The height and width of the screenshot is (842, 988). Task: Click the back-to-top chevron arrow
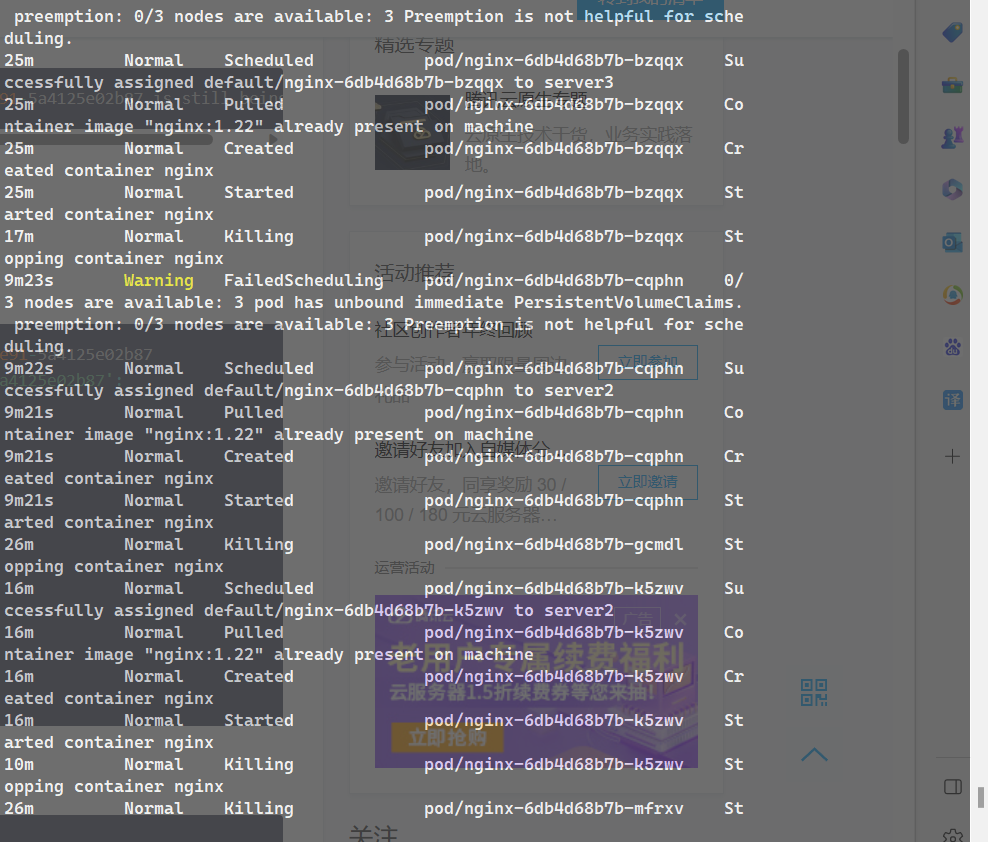[814, 754]
